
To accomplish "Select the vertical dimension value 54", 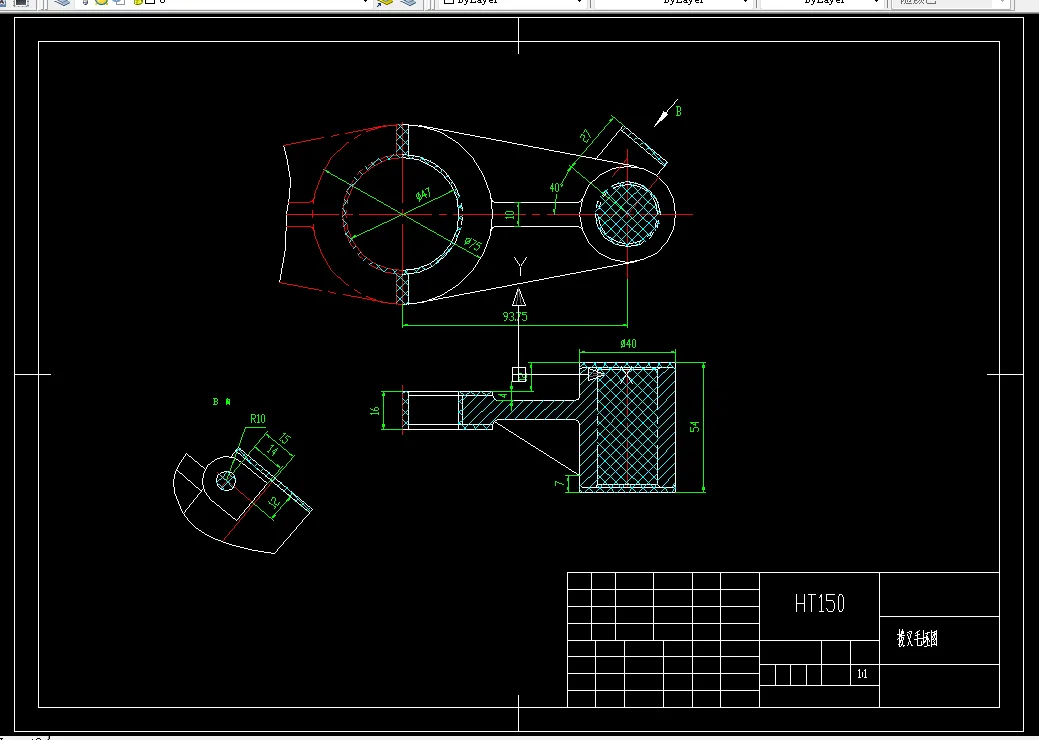I will click(694, 427).
